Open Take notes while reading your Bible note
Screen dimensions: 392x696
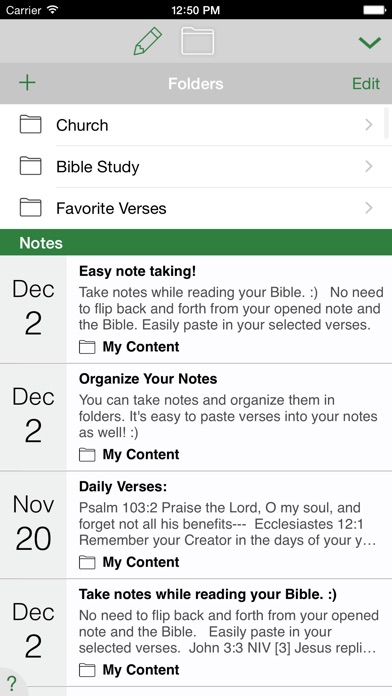click(x=196, y=633)
